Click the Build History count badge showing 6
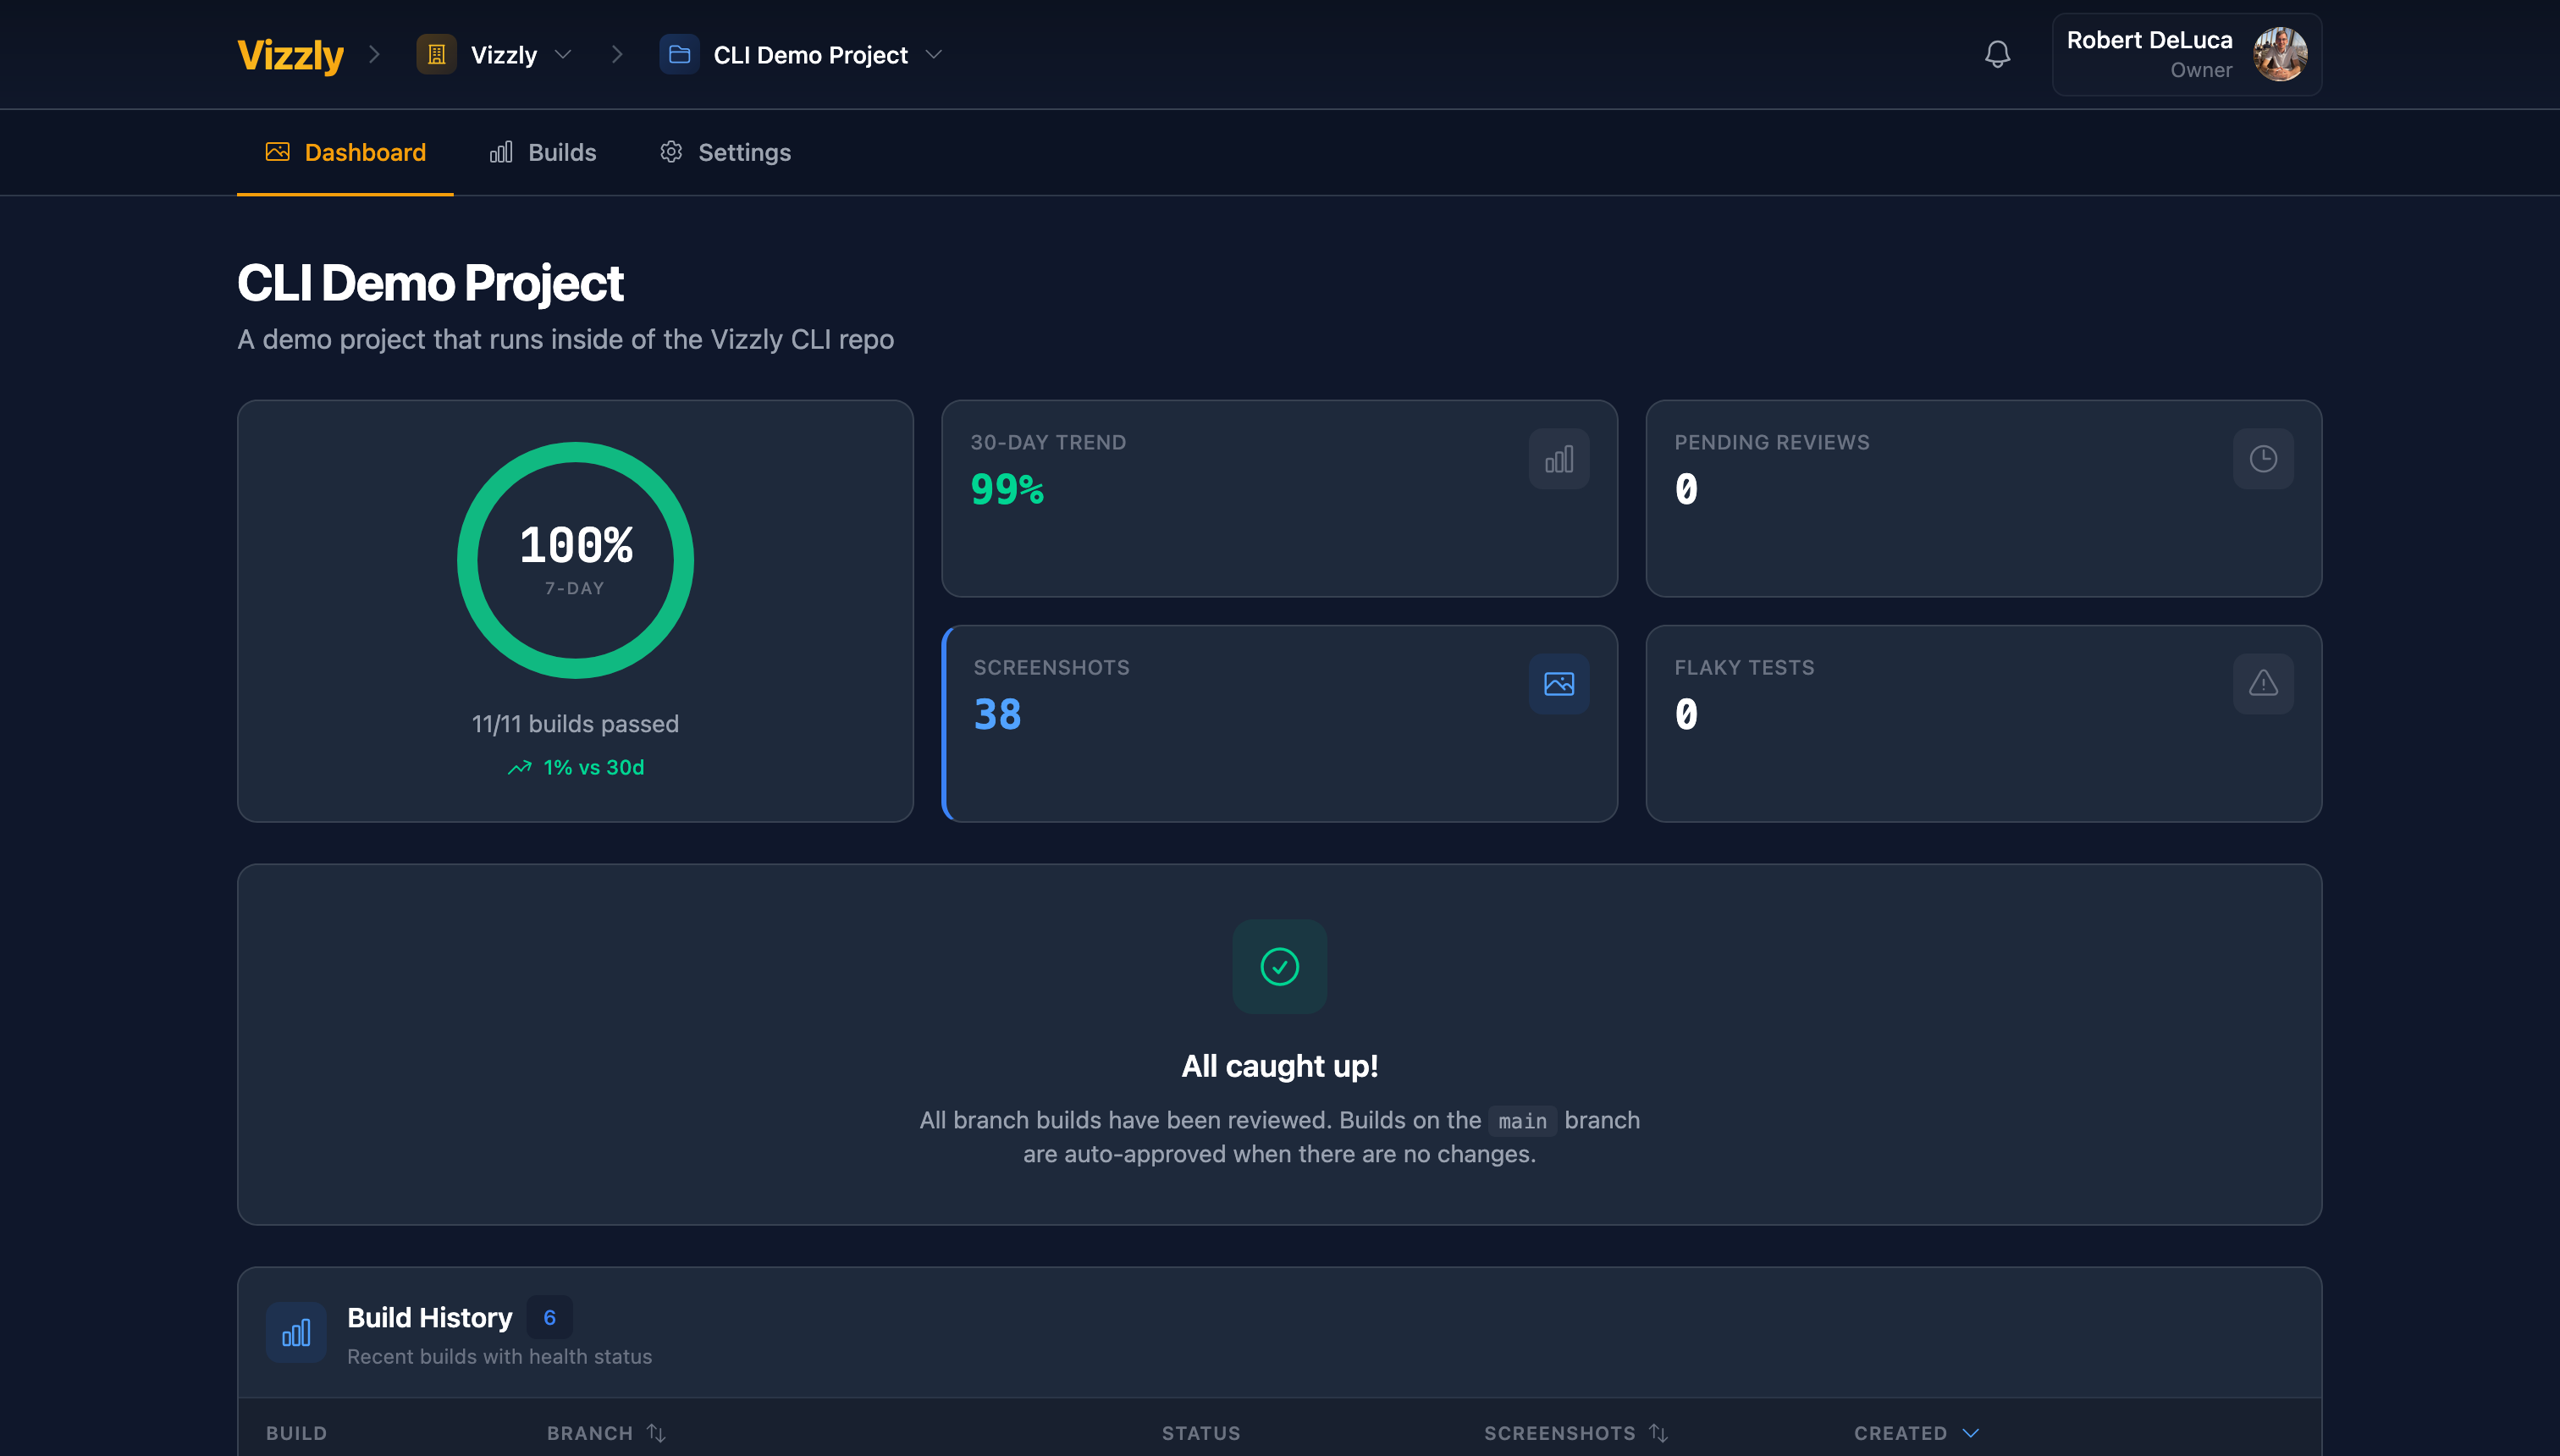The width and height of the screenshot is (2560, 1456). 549,1317
